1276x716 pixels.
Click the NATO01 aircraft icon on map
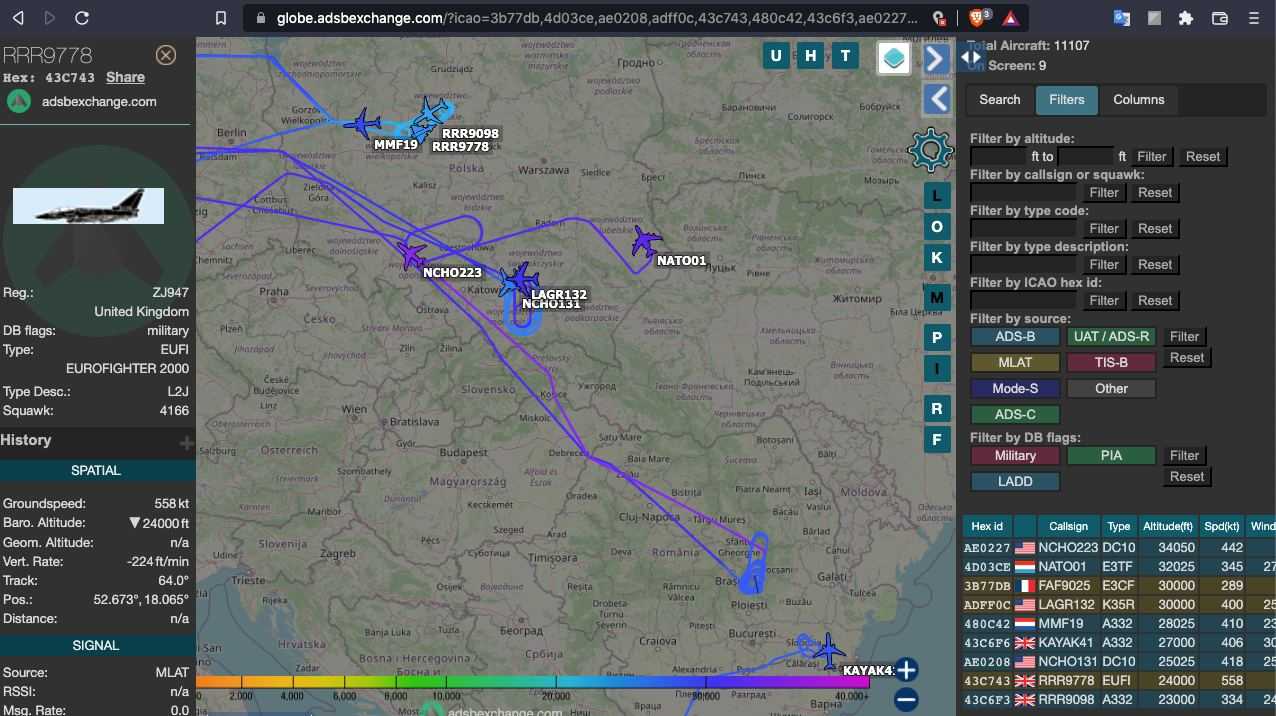(646, 241)
